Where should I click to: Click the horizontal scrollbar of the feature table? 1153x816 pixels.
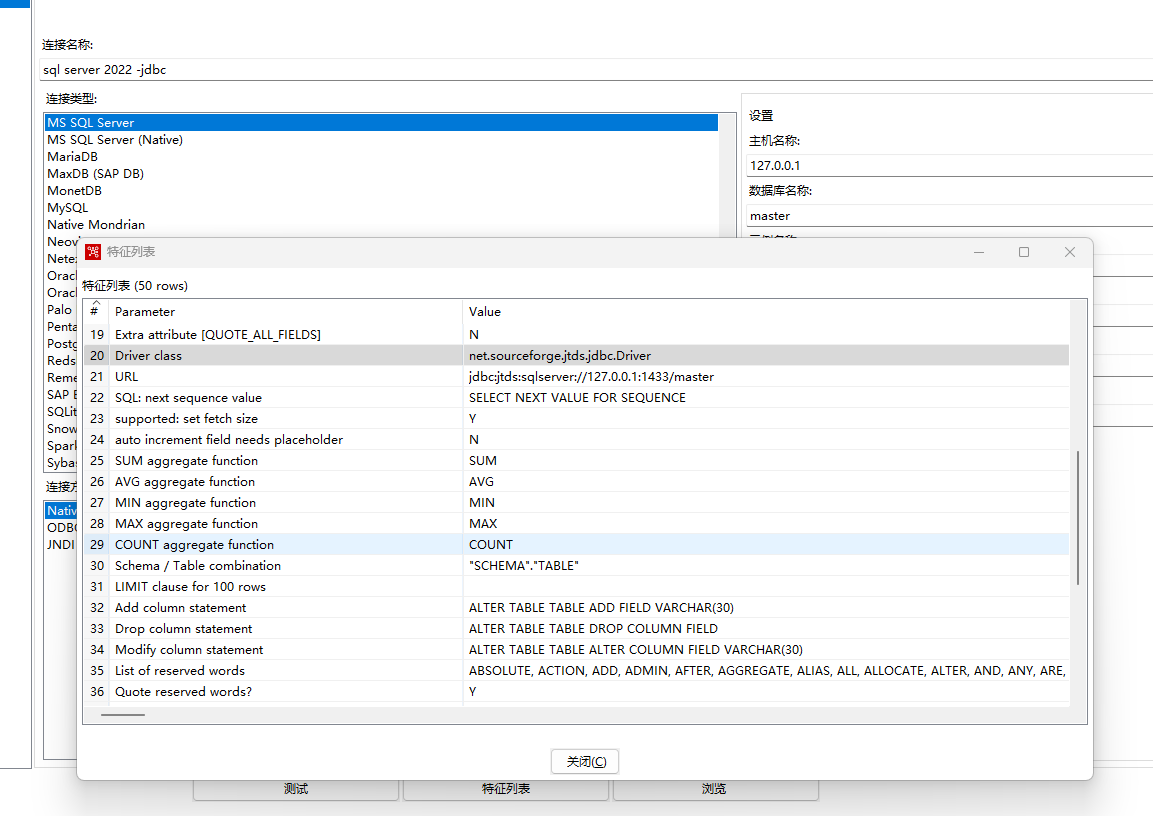tap(123, 715)
